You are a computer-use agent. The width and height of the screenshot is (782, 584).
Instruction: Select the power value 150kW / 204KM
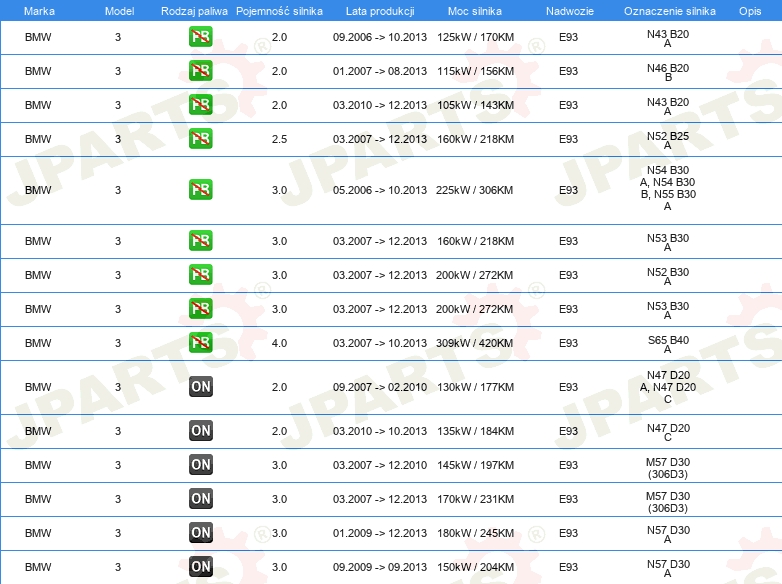pyautogui.click(x=475, y=567)
